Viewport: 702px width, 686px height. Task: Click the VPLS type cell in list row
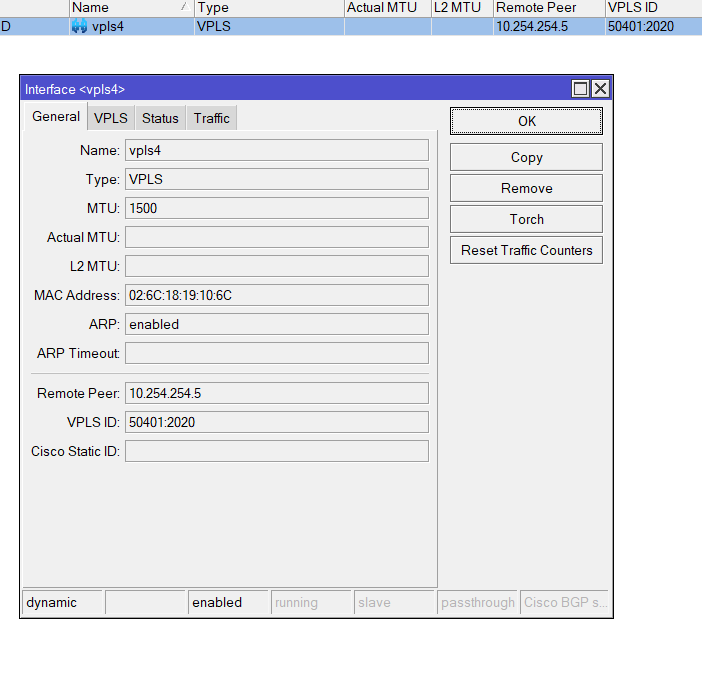click(269, 26)
